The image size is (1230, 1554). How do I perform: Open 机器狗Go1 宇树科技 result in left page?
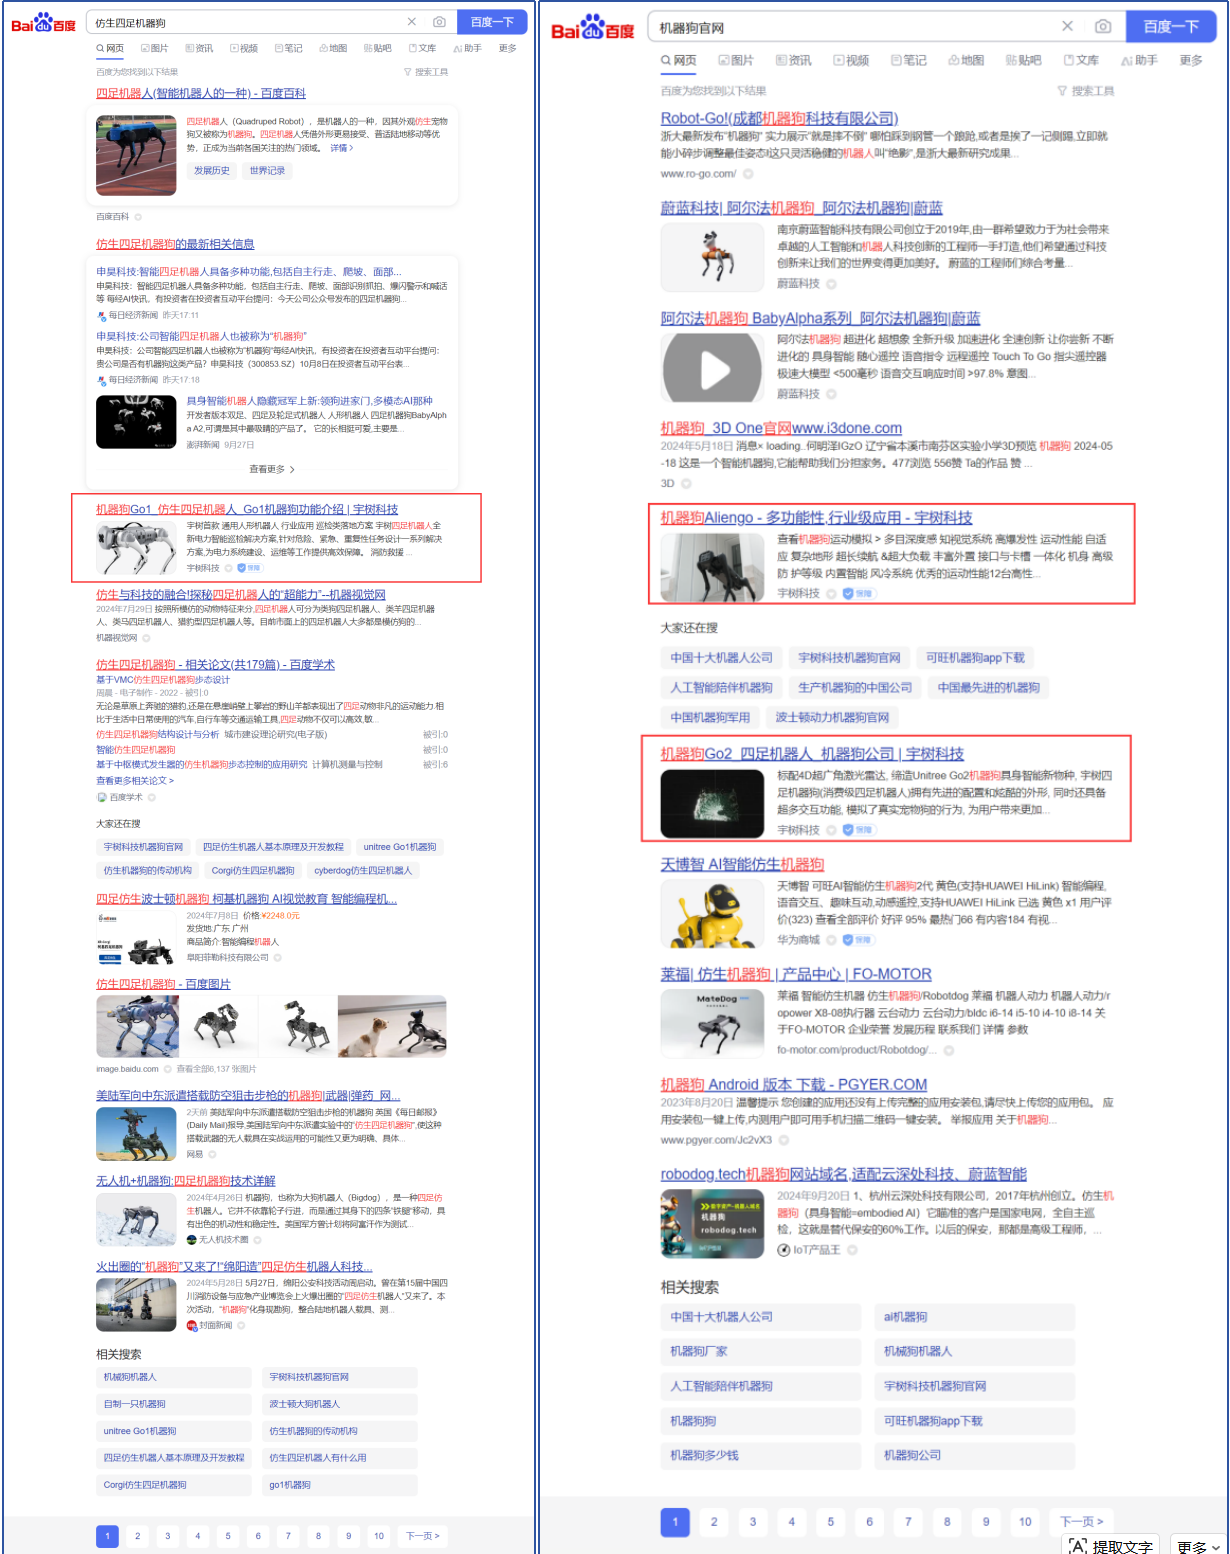[247, 509]
